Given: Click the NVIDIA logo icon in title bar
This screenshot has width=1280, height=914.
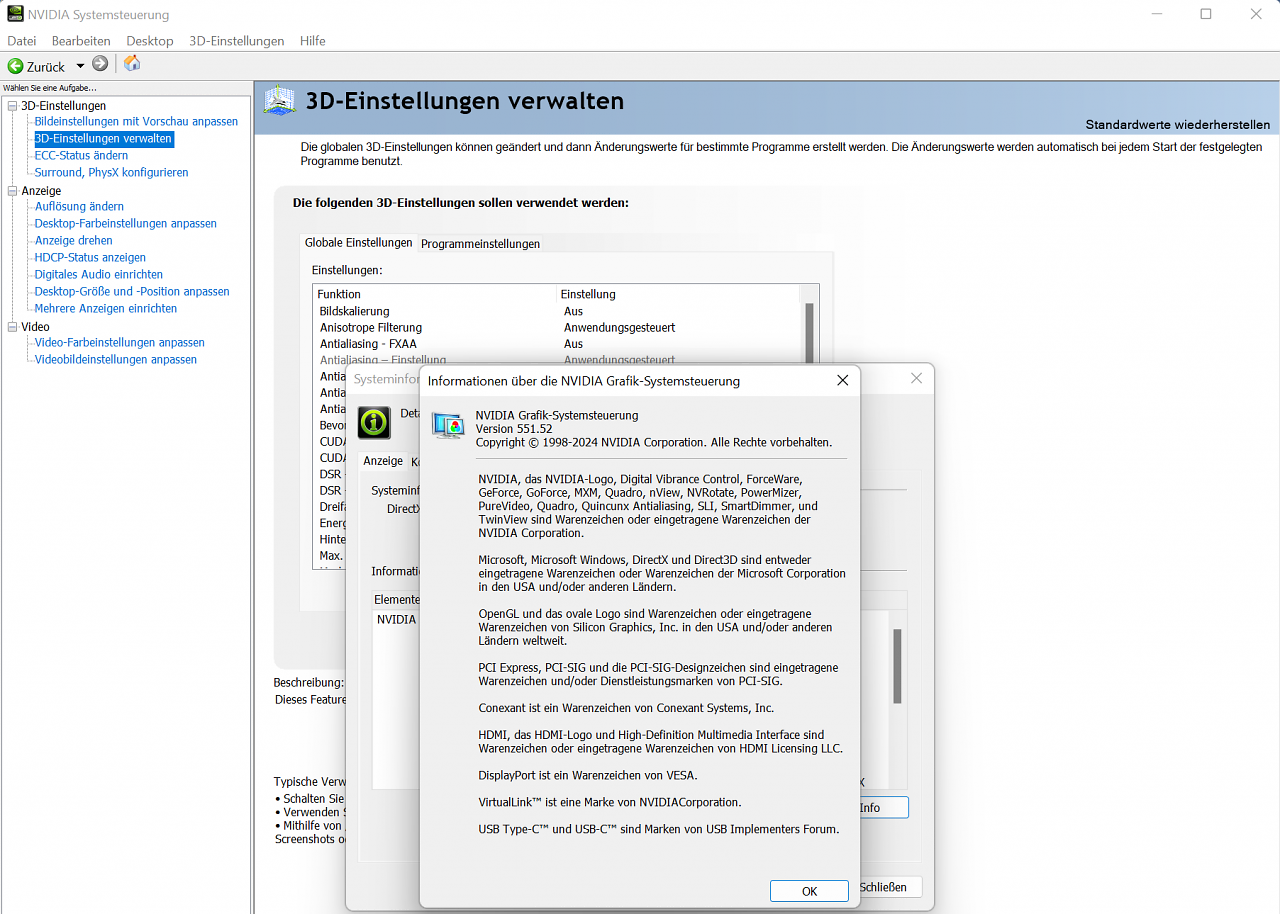Looking at the screenshot, I should pos(13,14).
